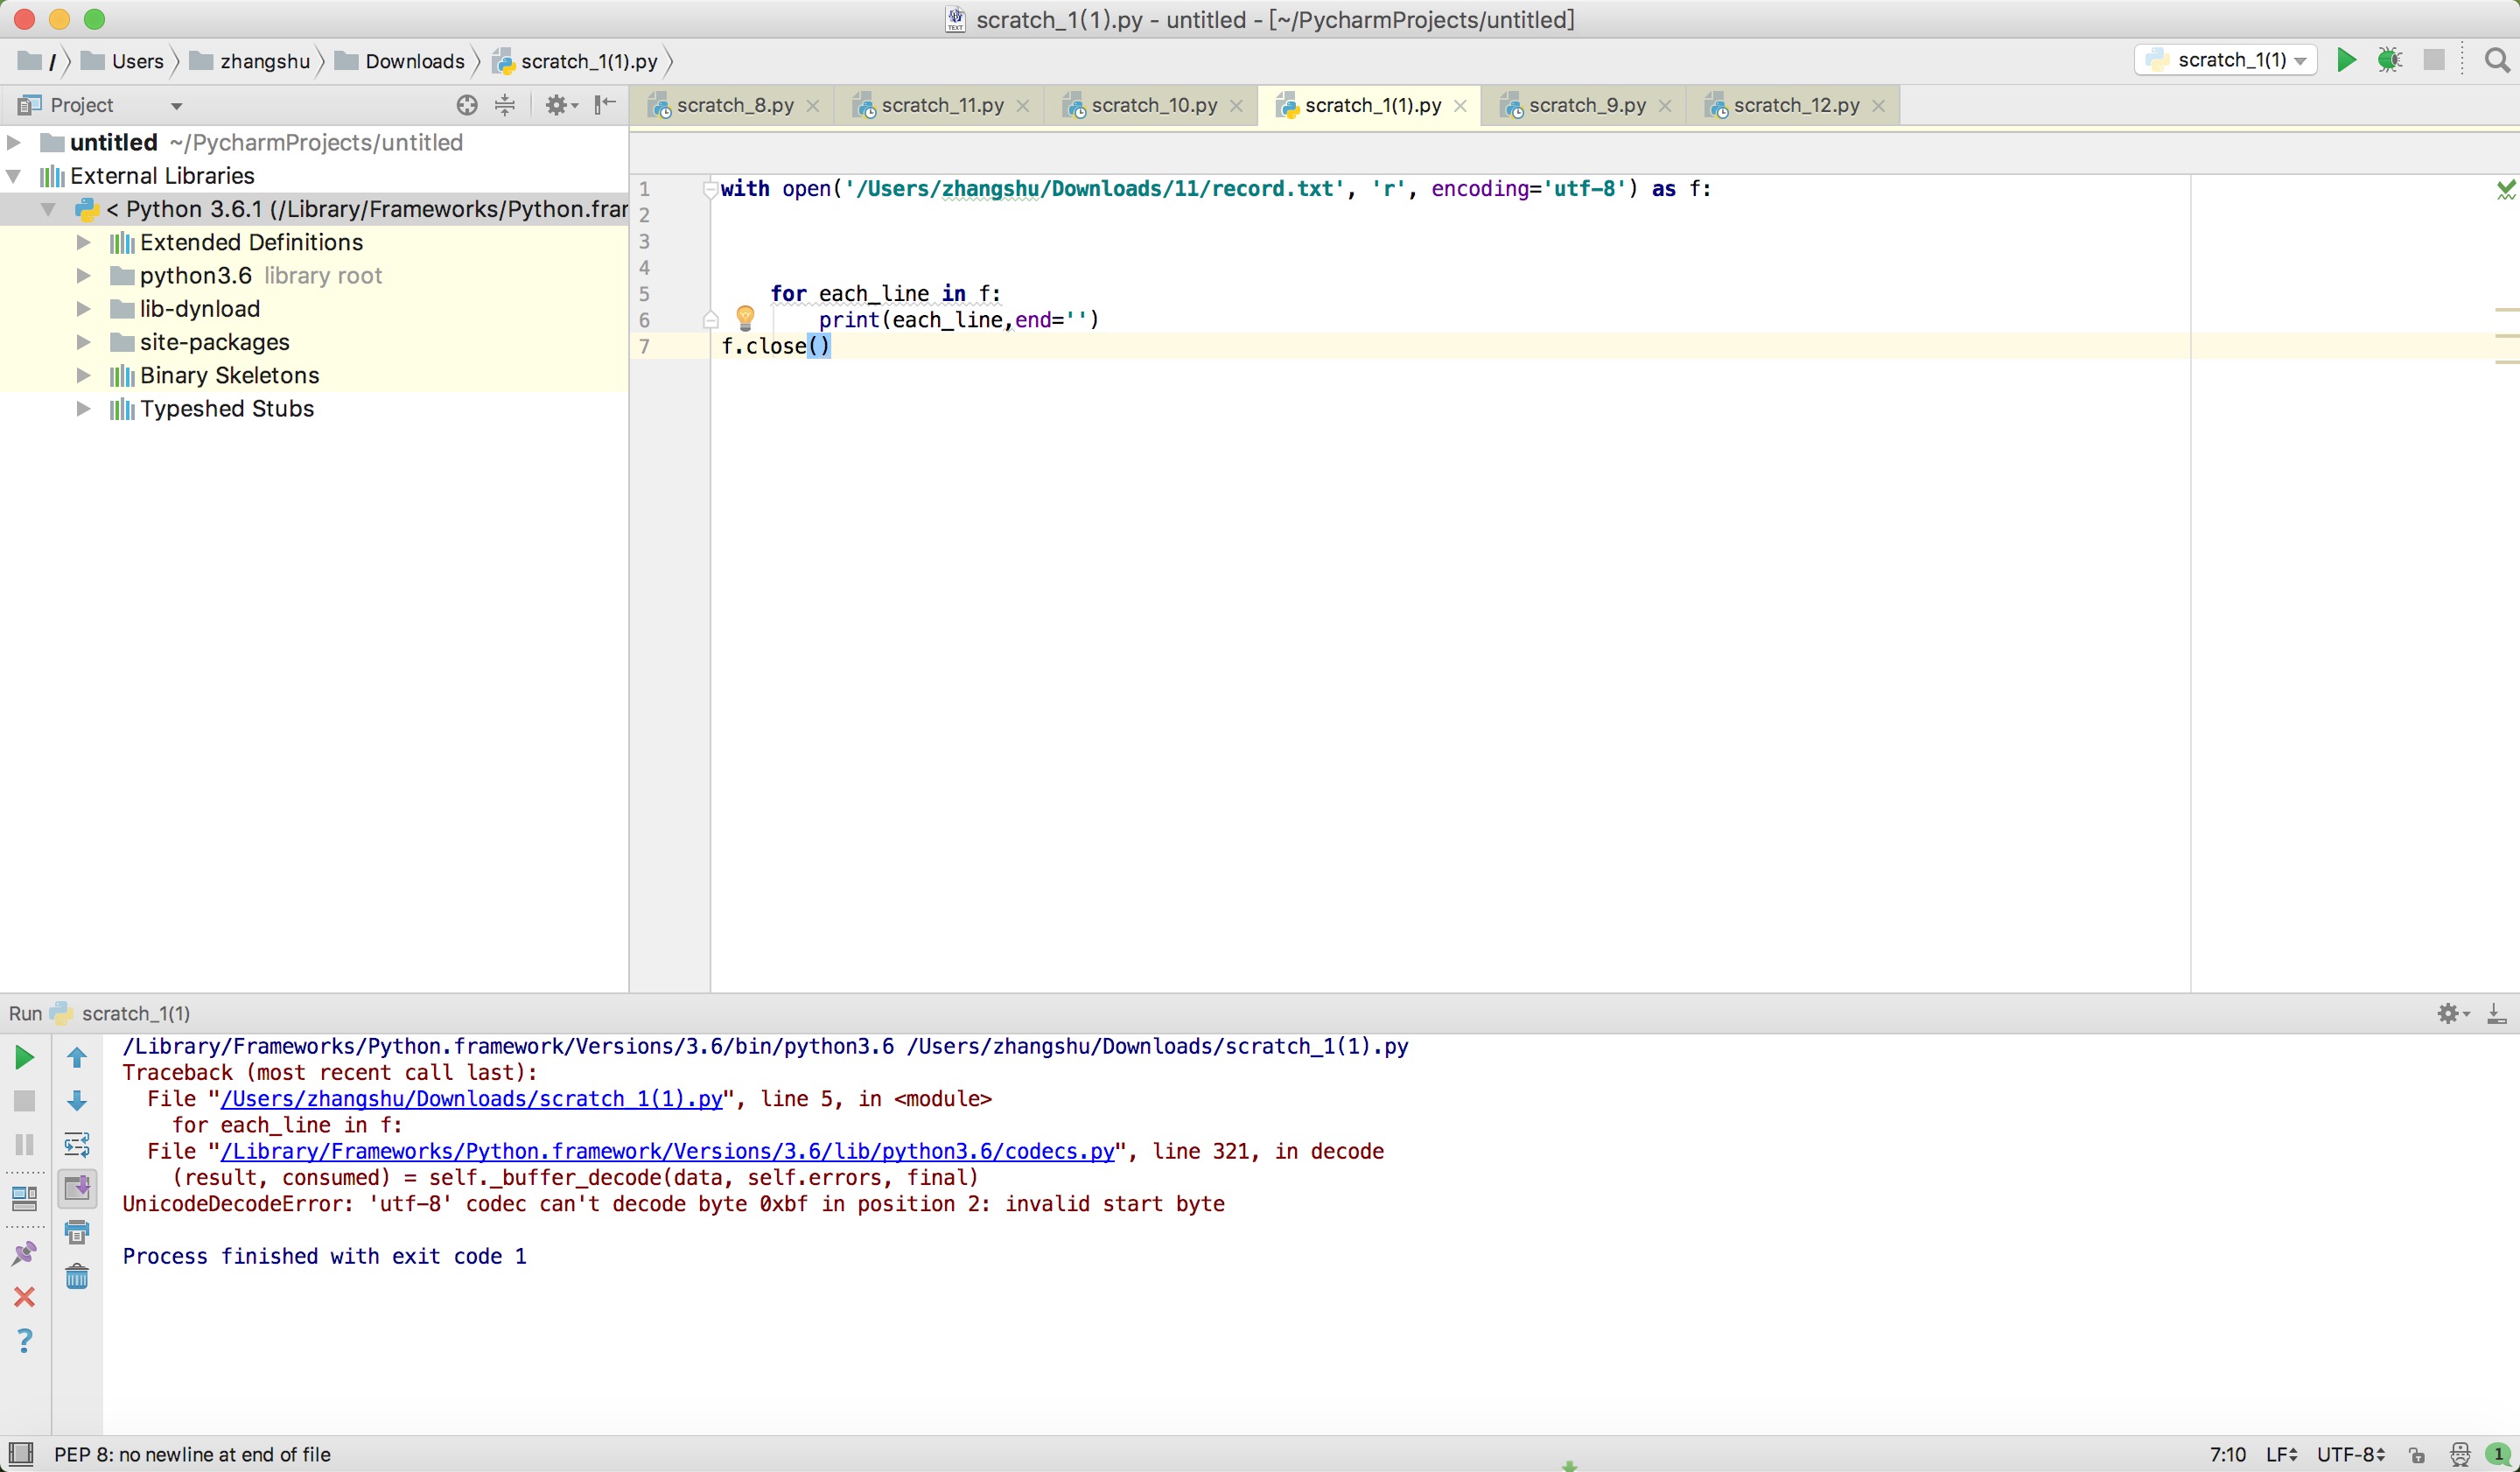Click Users breadcrumb
2520x1472 pixels.
(122, 61)
